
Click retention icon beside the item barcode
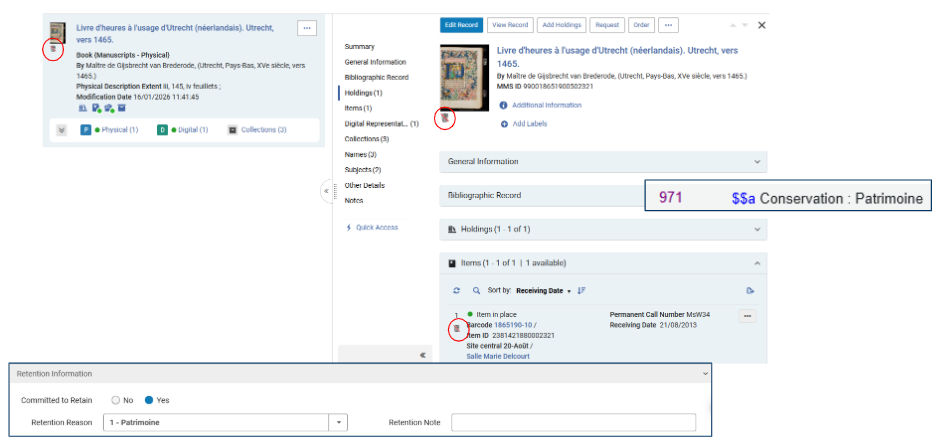point(457,328)
